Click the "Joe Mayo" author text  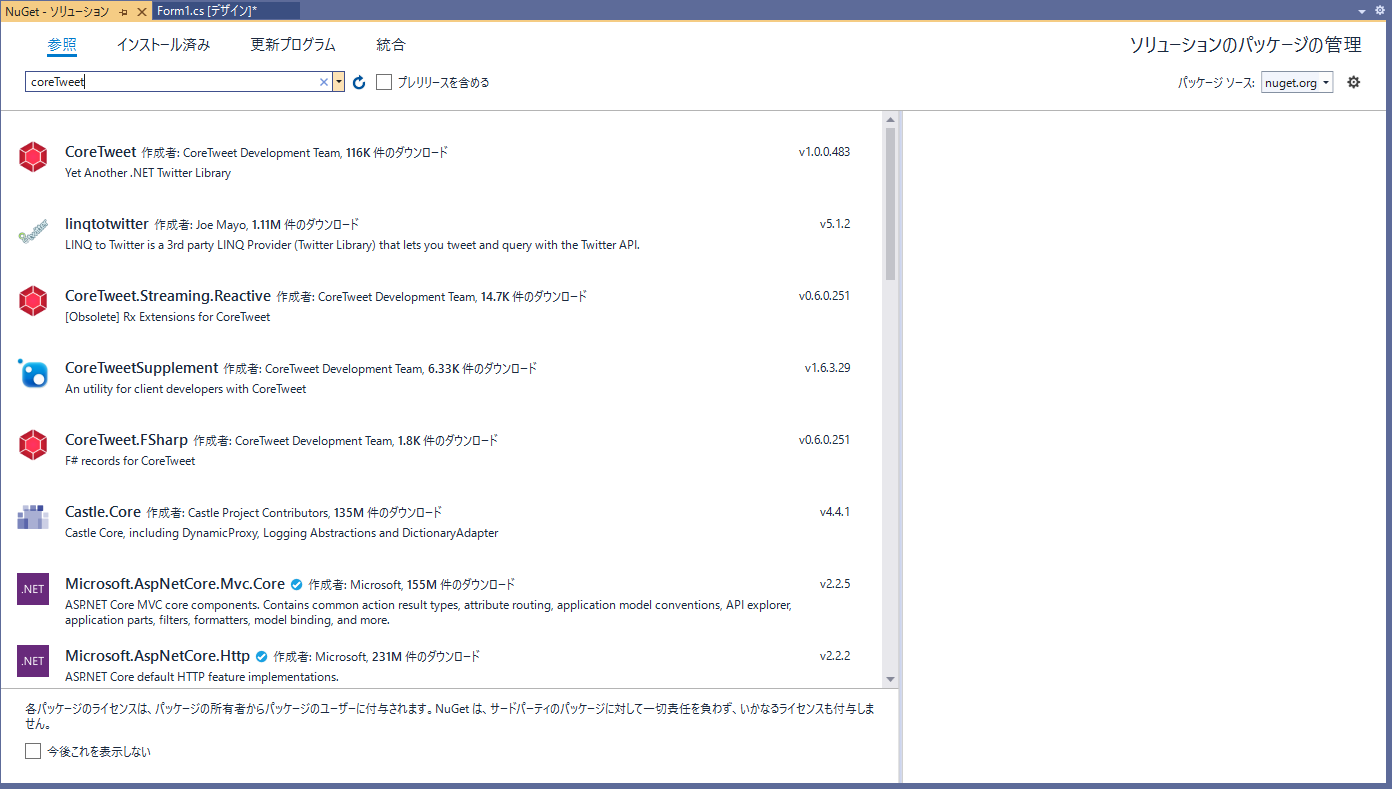click(222, 225)
